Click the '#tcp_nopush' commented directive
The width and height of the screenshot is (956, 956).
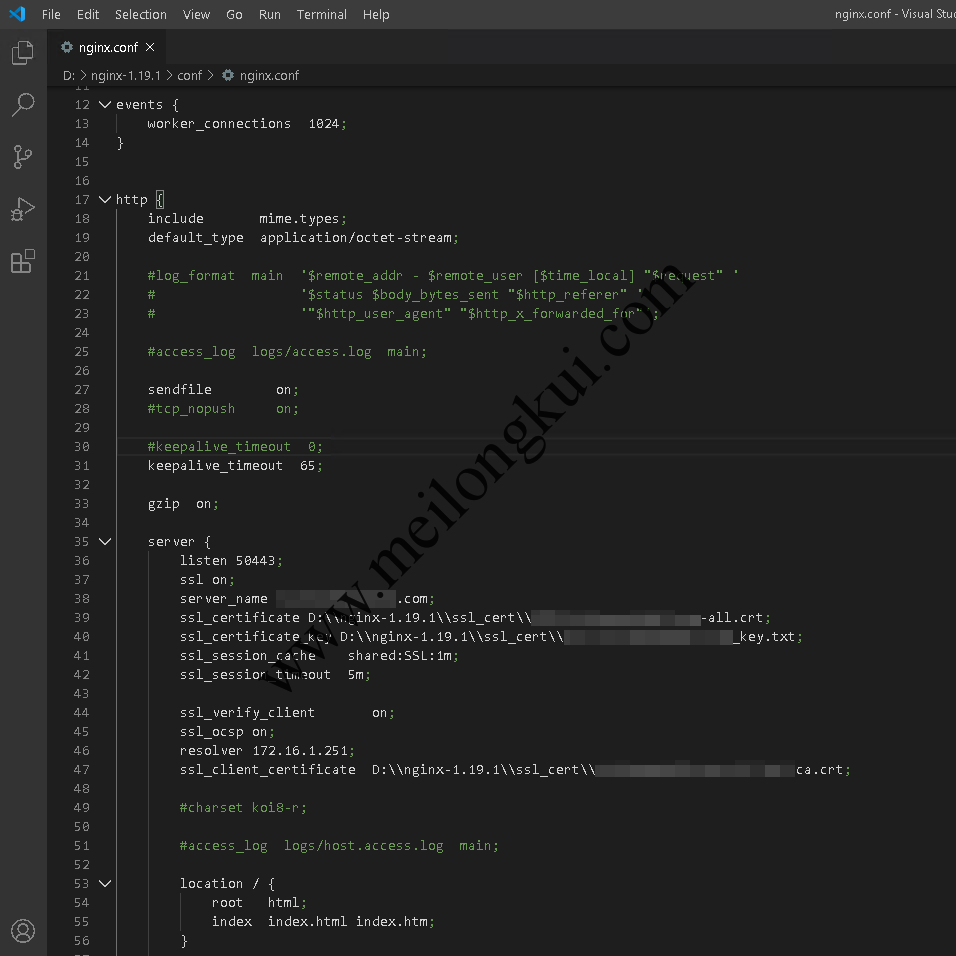point(191,408)
